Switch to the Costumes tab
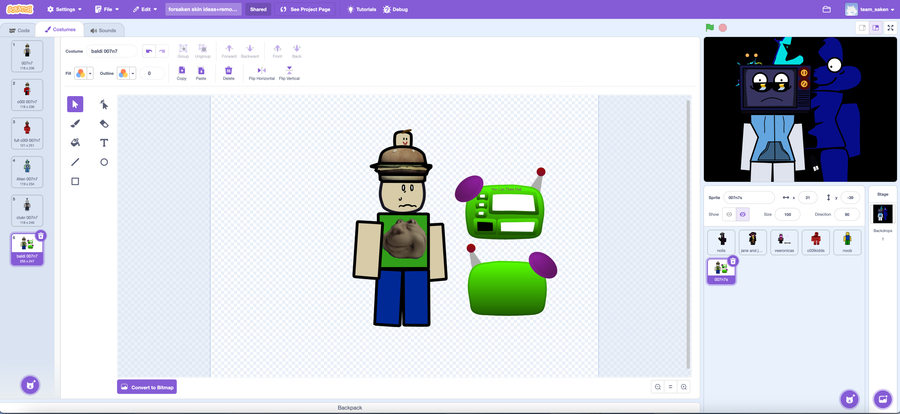900x414 pixels. (x=60, y=30)
